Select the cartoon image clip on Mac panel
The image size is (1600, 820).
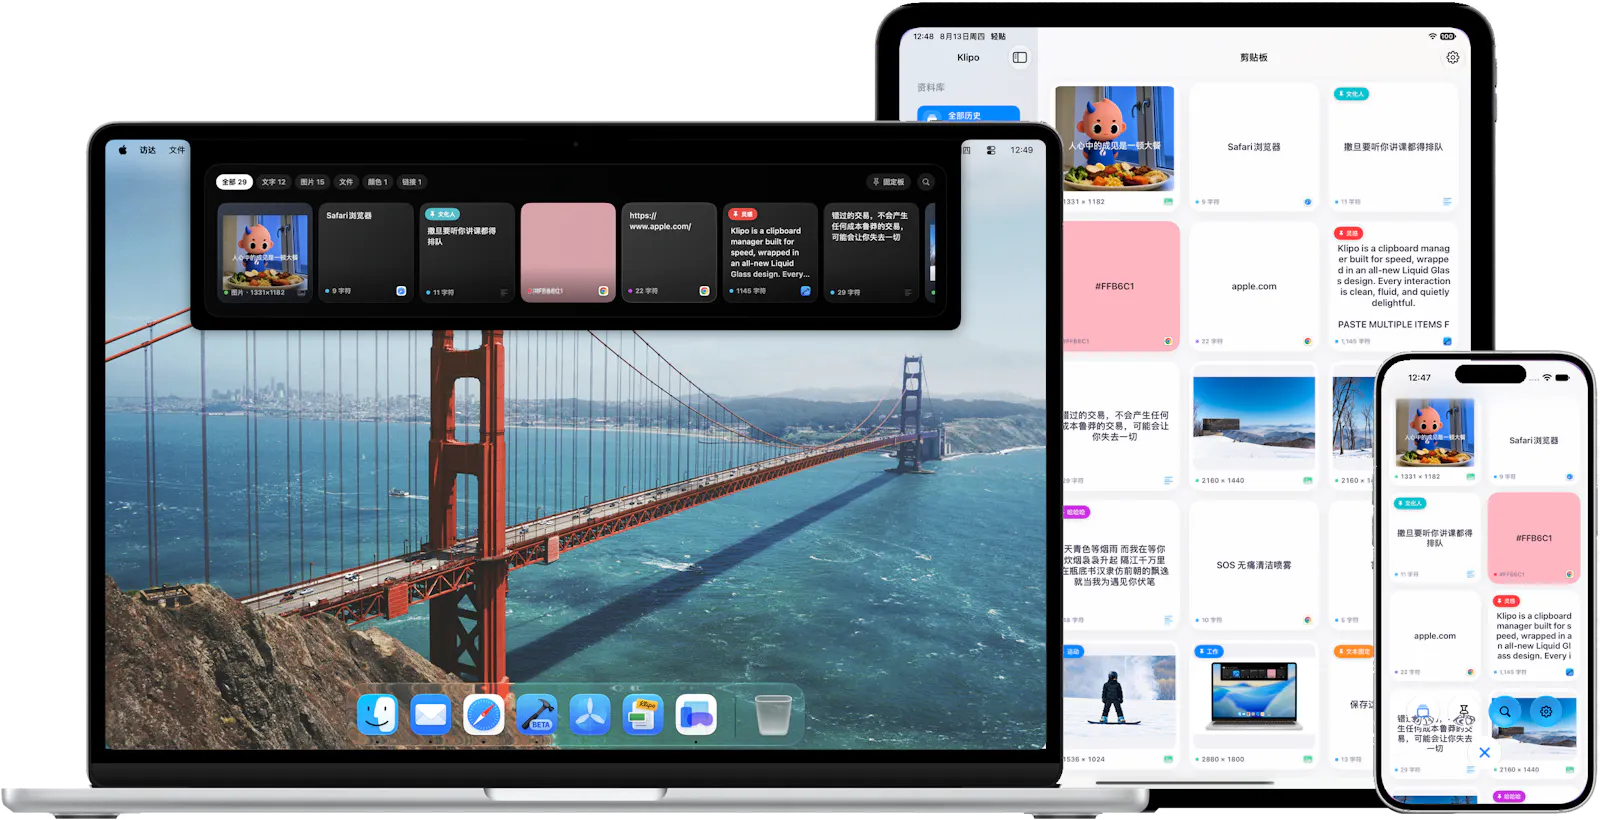tap(265, 252)
